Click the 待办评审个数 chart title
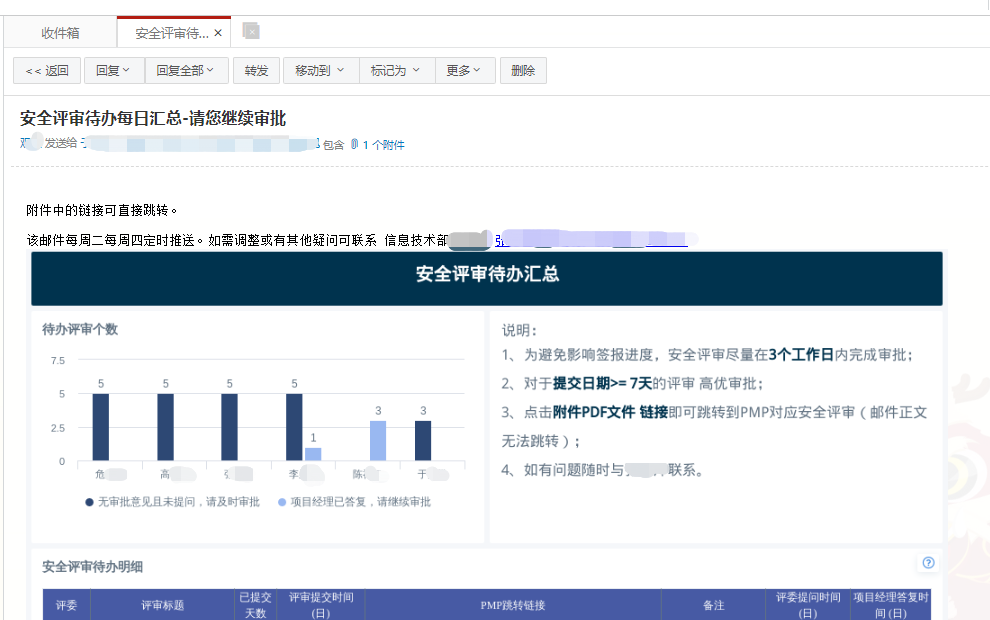Image resolution: width=990 pixels, height=620 pixels. [x=80, y=329]
